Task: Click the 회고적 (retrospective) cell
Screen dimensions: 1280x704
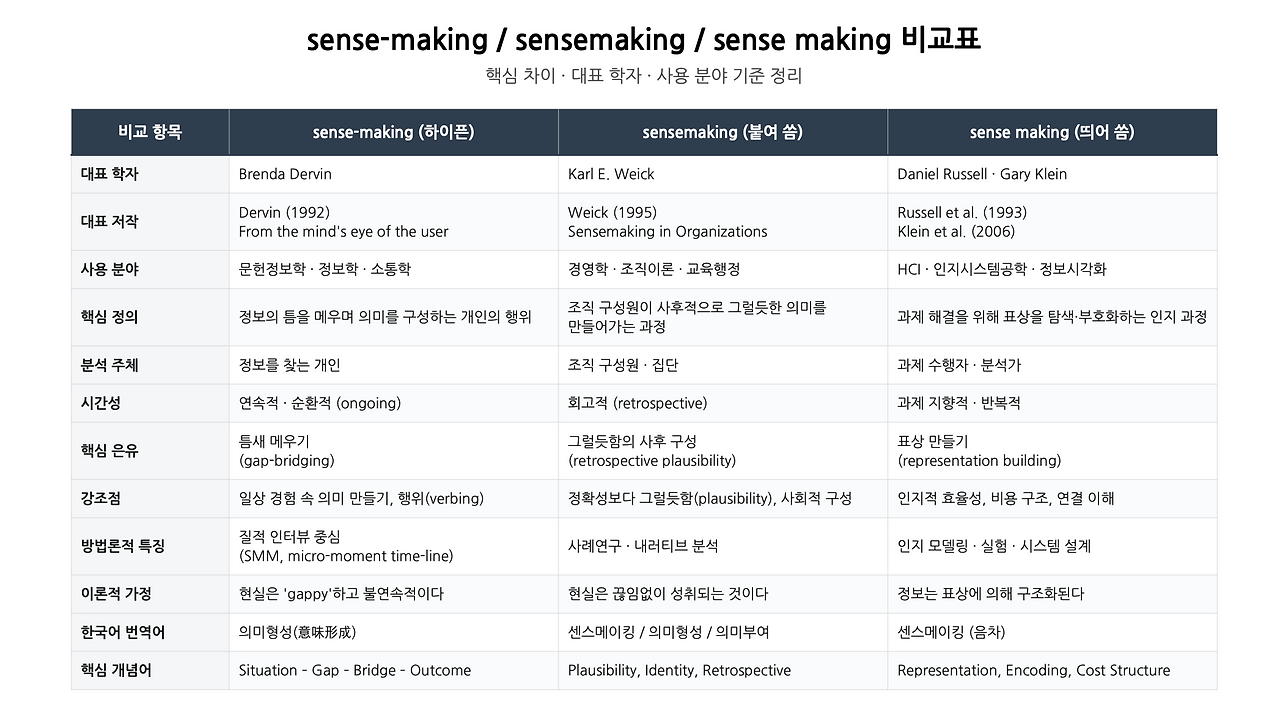Action: click(722, 403)
